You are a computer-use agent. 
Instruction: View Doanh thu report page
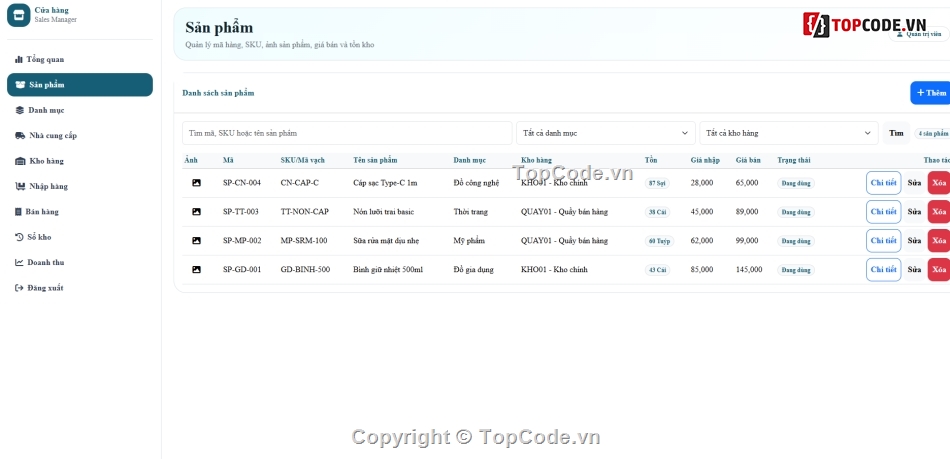pyautogui.click(x=80, y=262)
